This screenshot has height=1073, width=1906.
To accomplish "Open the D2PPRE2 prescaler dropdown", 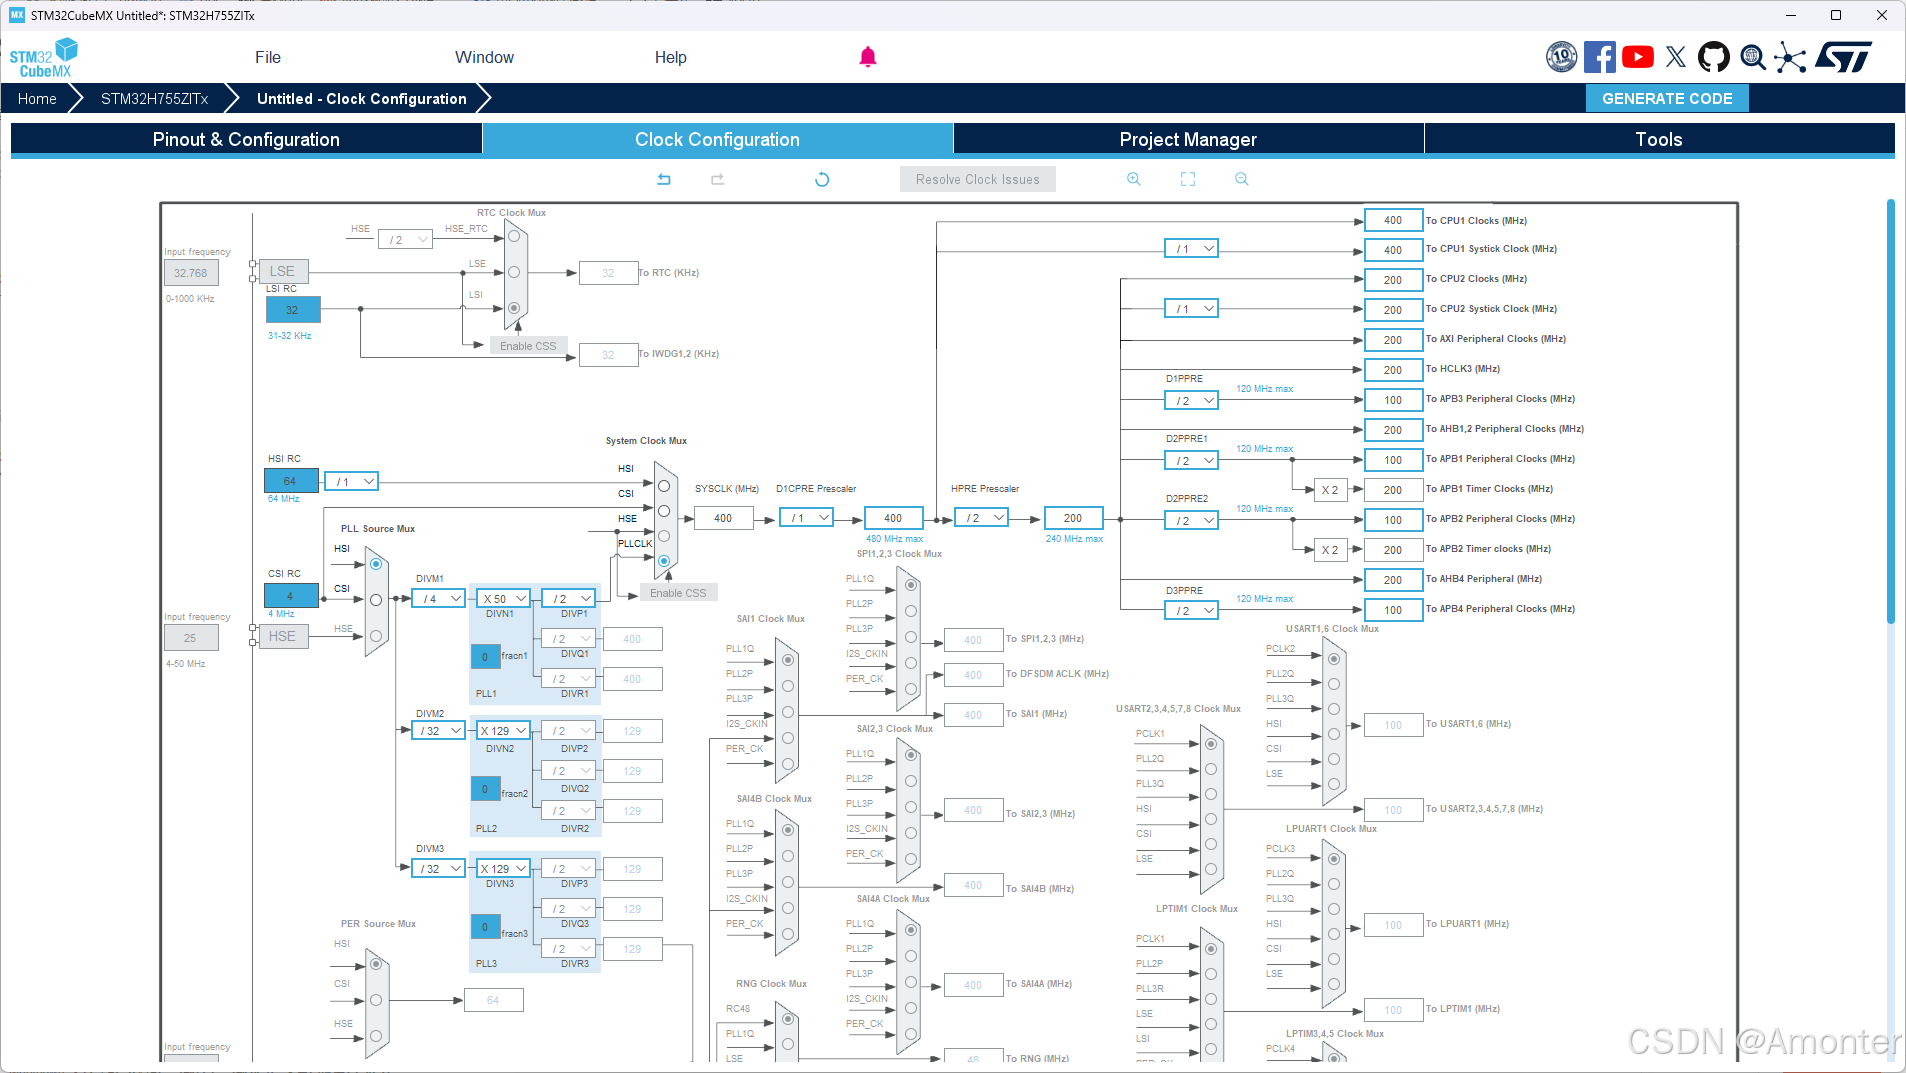I will coord(1191,521).
